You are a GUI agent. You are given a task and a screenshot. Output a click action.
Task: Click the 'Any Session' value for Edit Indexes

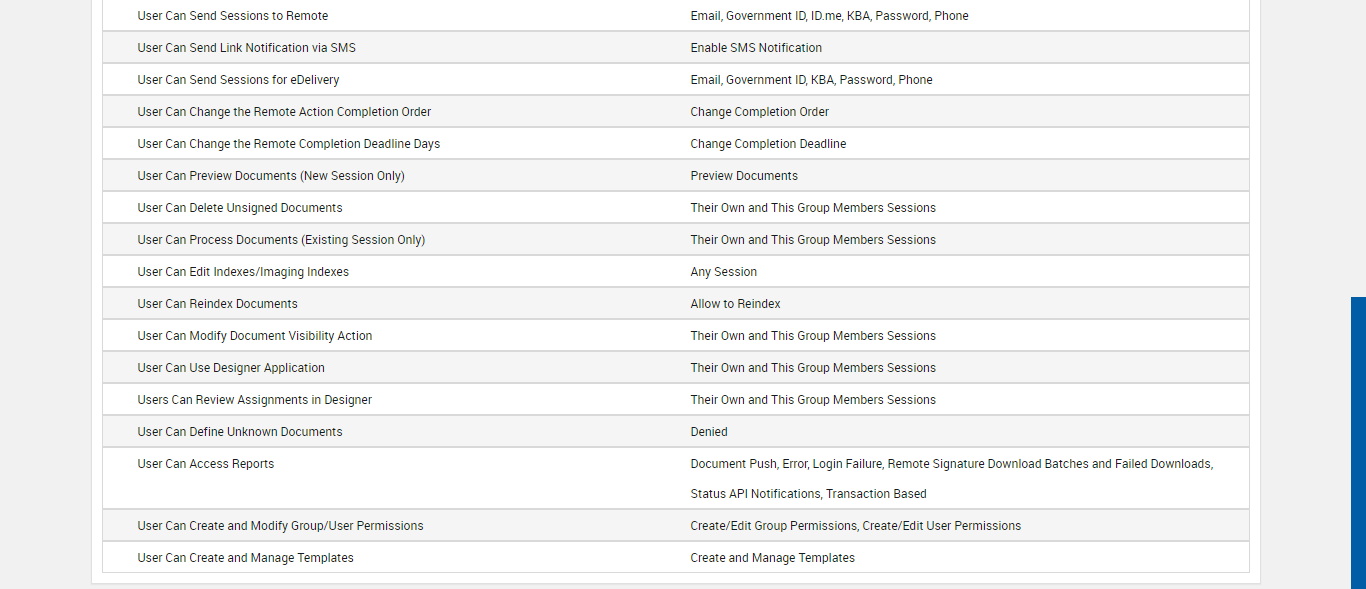pyautogui.click(x=723, y=272)
